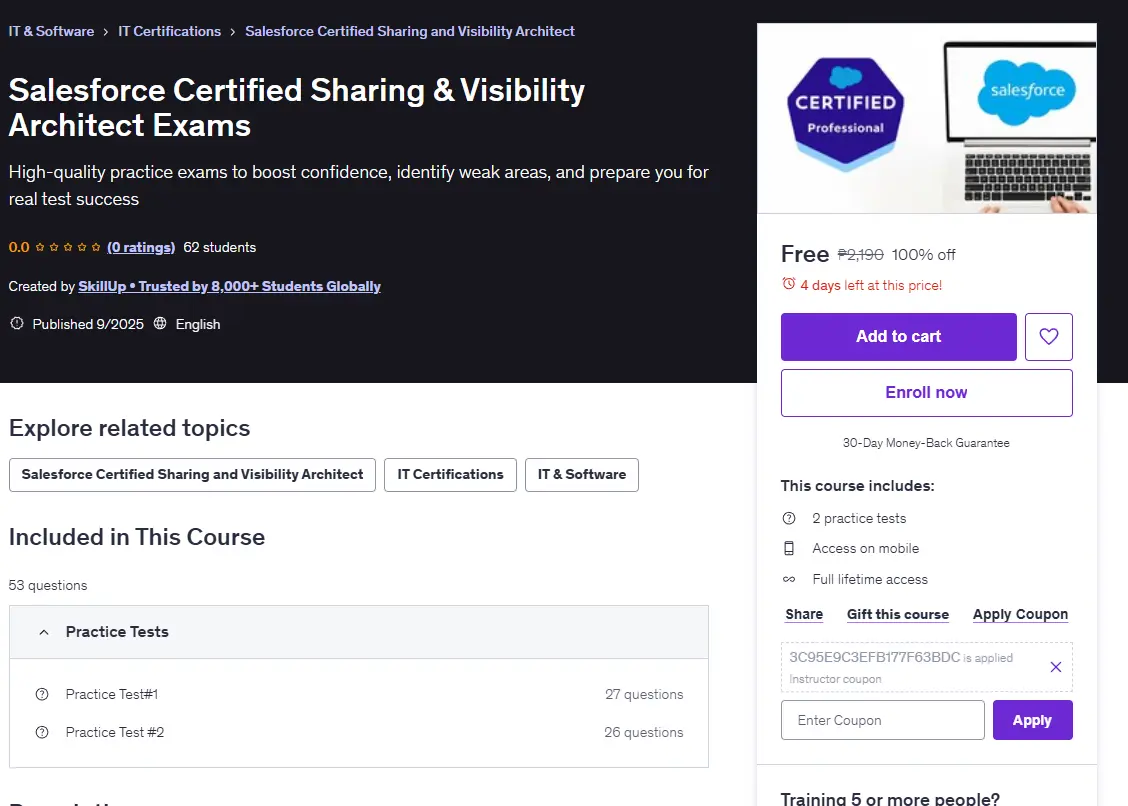Click Gift this course
The height and width of the screenshot is (806, 1128).
(x=898, y=614)
